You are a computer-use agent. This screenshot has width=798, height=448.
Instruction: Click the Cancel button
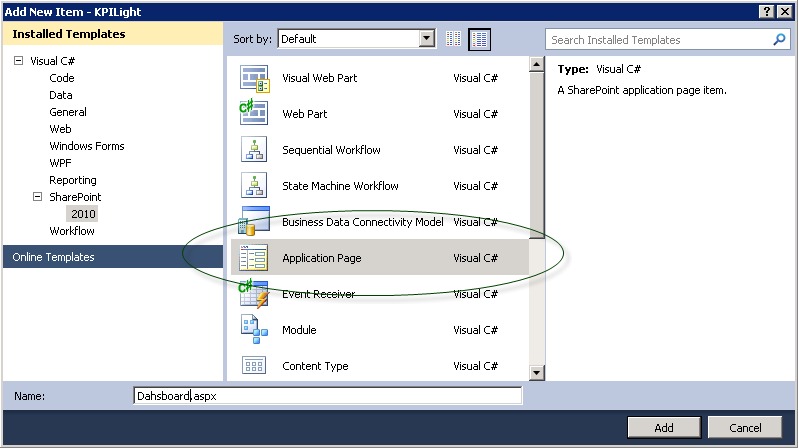click(745, 428)
